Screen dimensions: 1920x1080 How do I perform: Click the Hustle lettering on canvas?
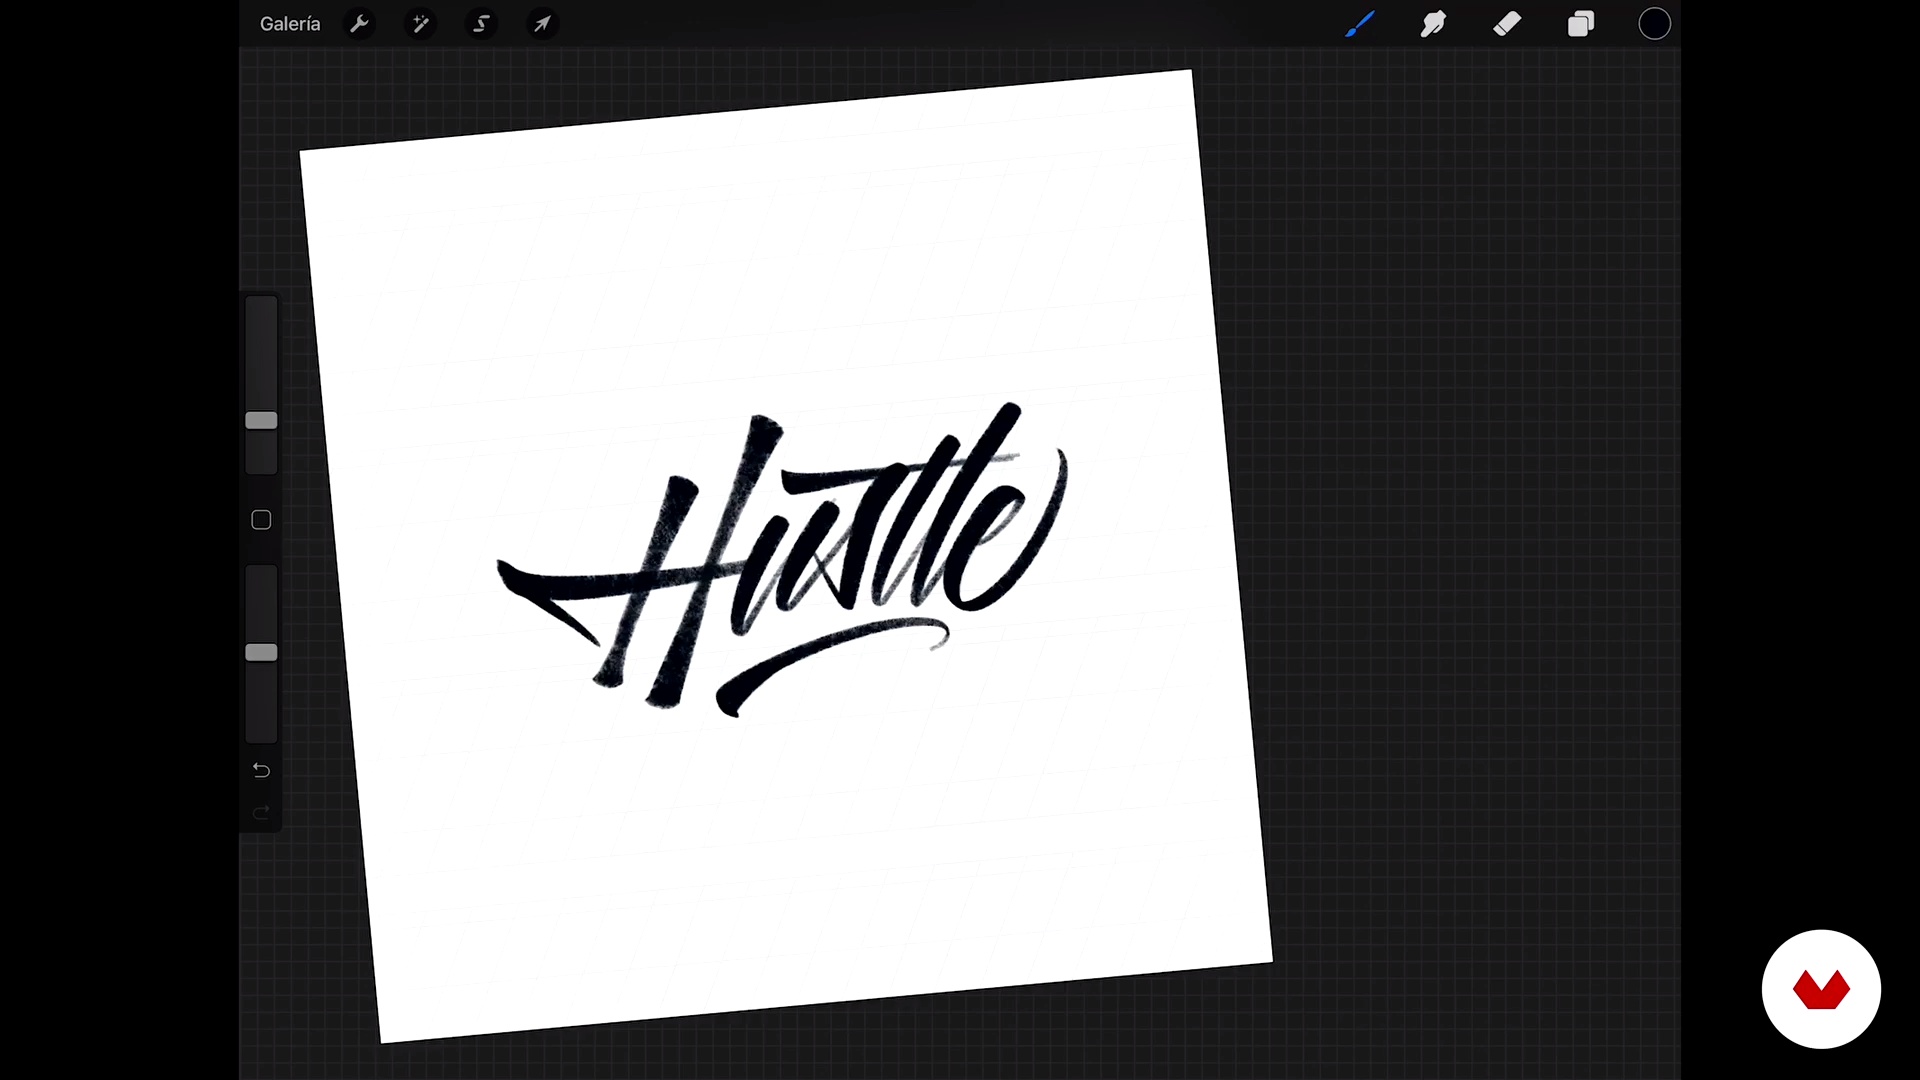coord(783,560)
